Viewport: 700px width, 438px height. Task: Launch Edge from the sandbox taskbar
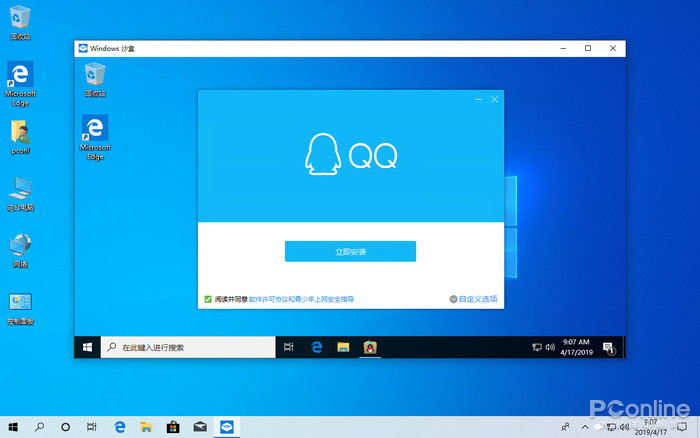click(x=316, y=348)
